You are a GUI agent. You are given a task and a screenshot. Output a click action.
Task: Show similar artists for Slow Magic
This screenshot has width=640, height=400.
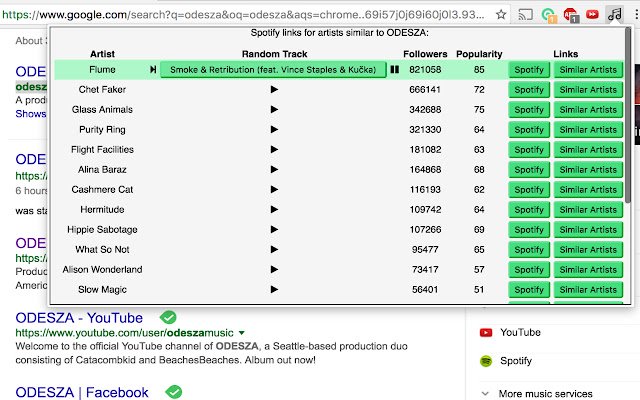[588, 290]
